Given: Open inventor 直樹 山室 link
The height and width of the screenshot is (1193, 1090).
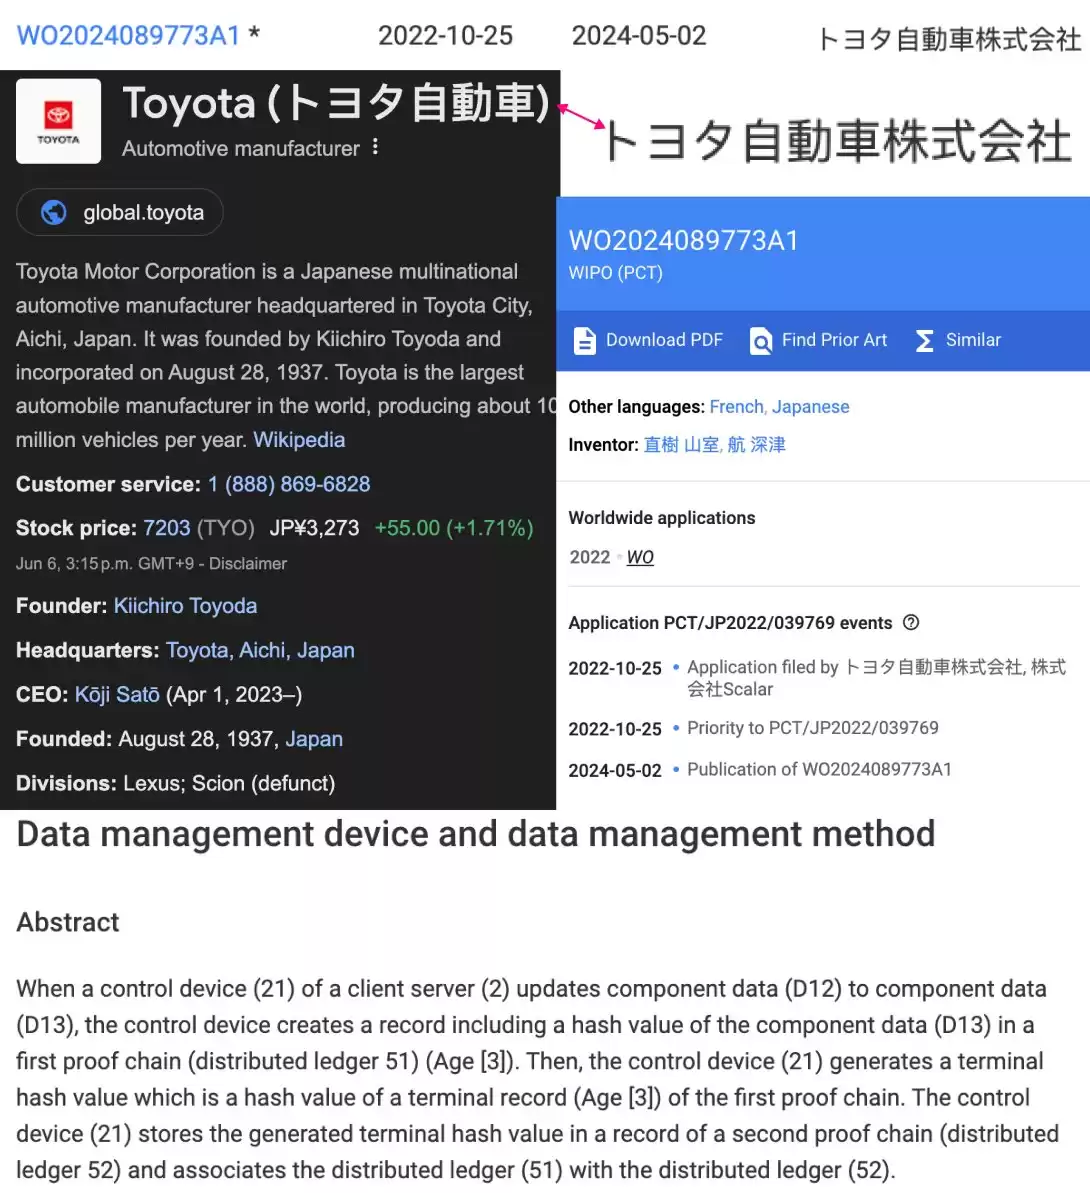Looking at the screenshot, I should click(x=681, y=444).
